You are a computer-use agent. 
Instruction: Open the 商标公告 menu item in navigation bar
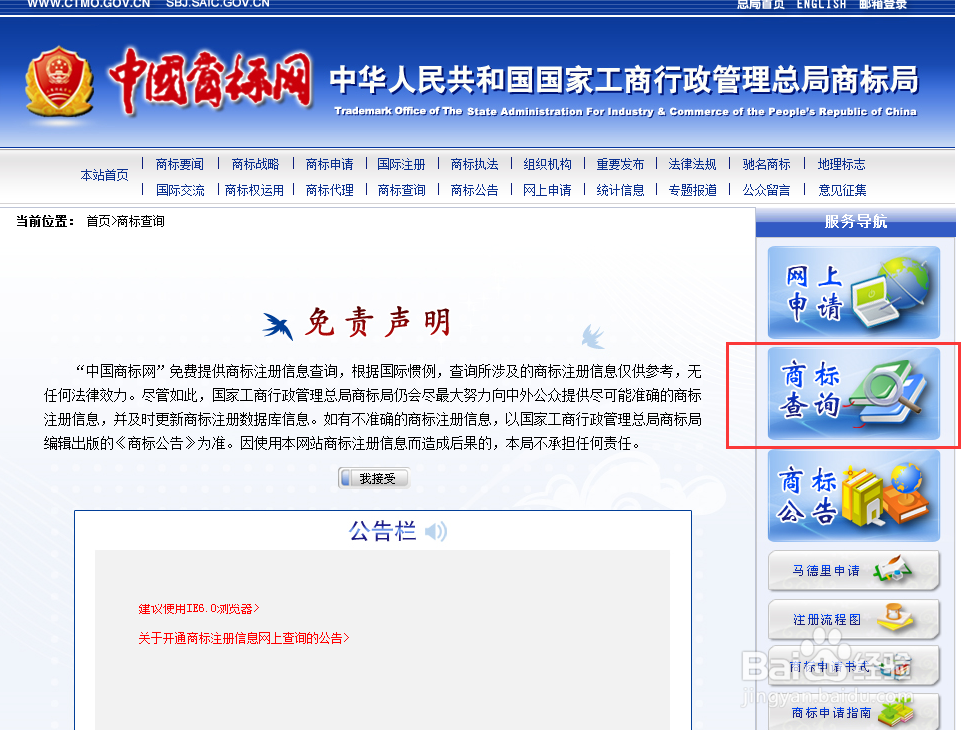pyautogui.click(x=474, y=190)
